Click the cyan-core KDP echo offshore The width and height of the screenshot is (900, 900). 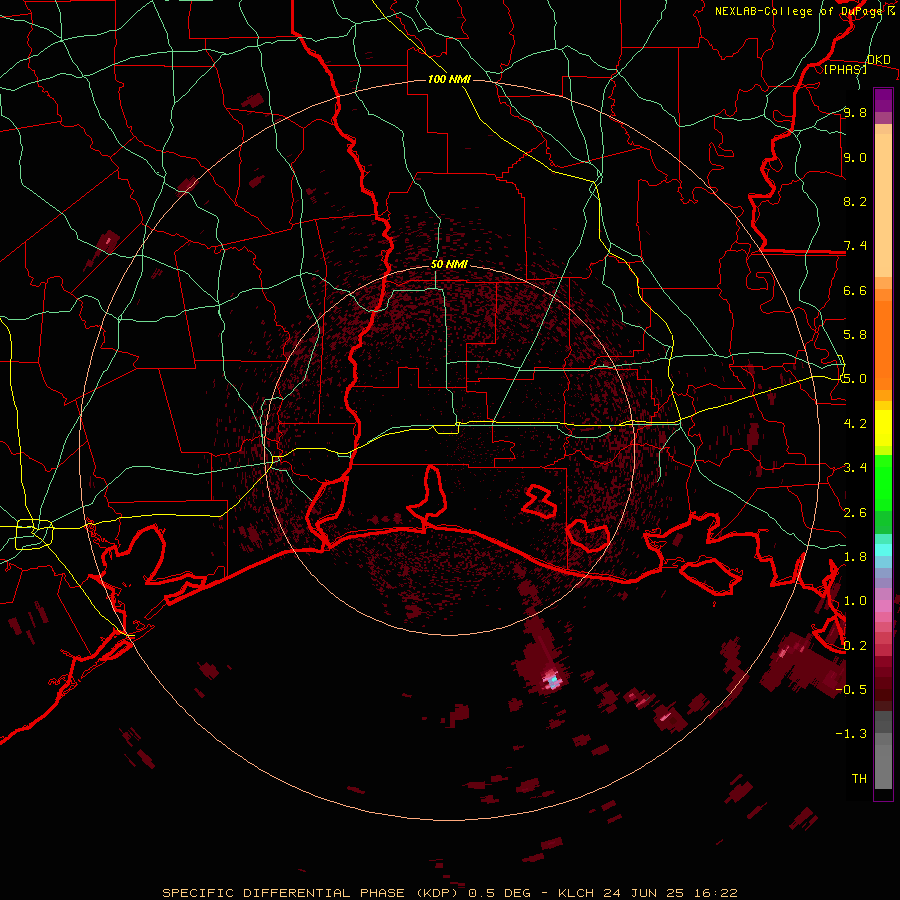pyautogui.click(x=553, y=681)
